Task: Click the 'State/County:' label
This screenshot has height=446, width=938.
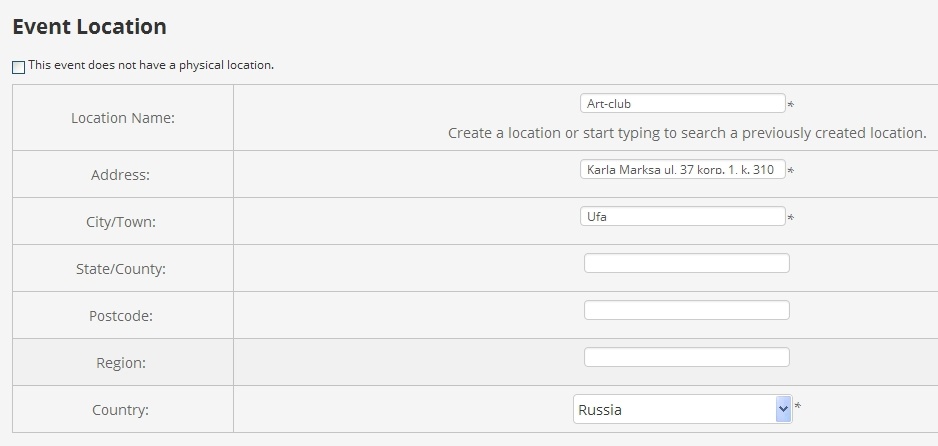Action: [x=121, y=269]
